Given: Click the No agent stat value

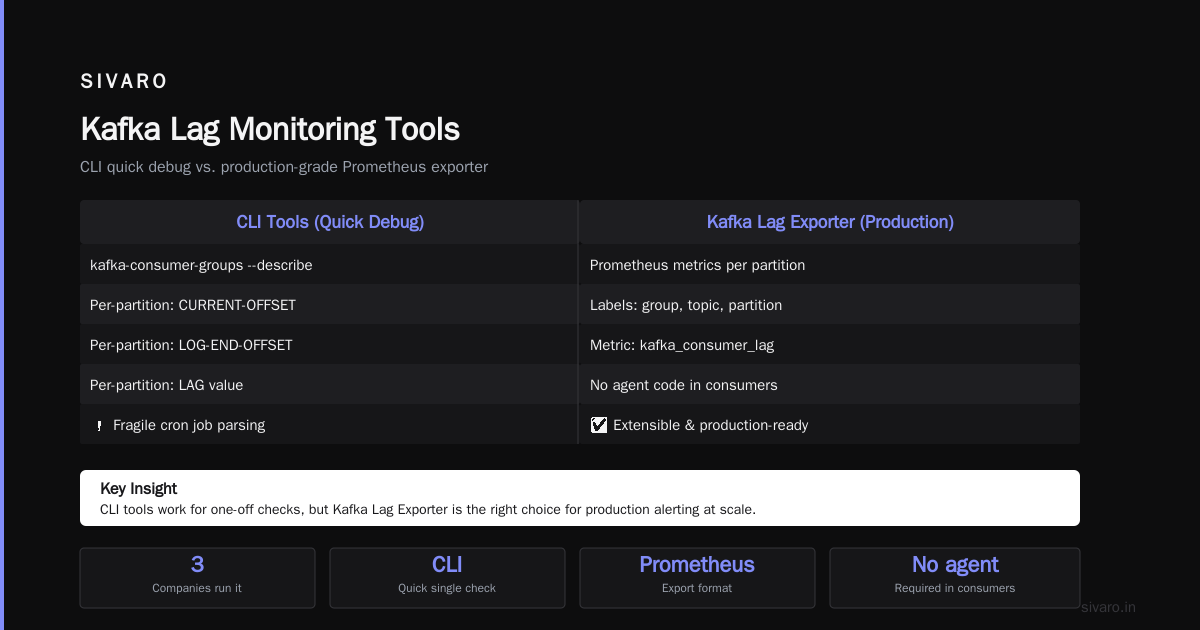Looking at the screenshot, I should [x=955, y=565].
